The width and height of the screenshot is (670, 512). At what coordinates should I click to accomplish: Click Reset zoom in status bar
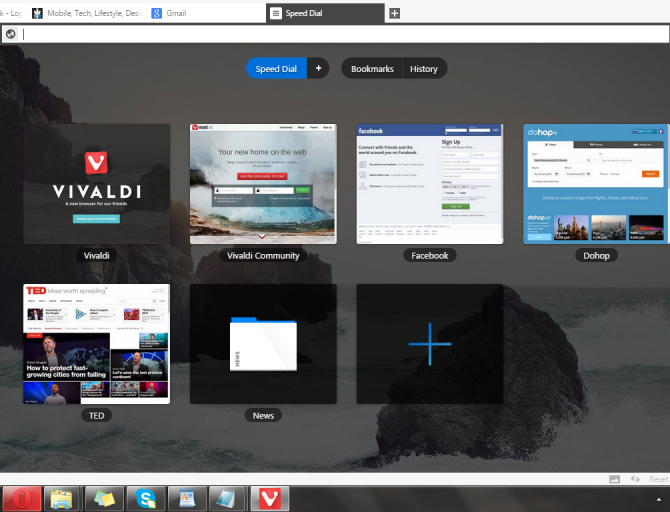(x=657, y=479)
